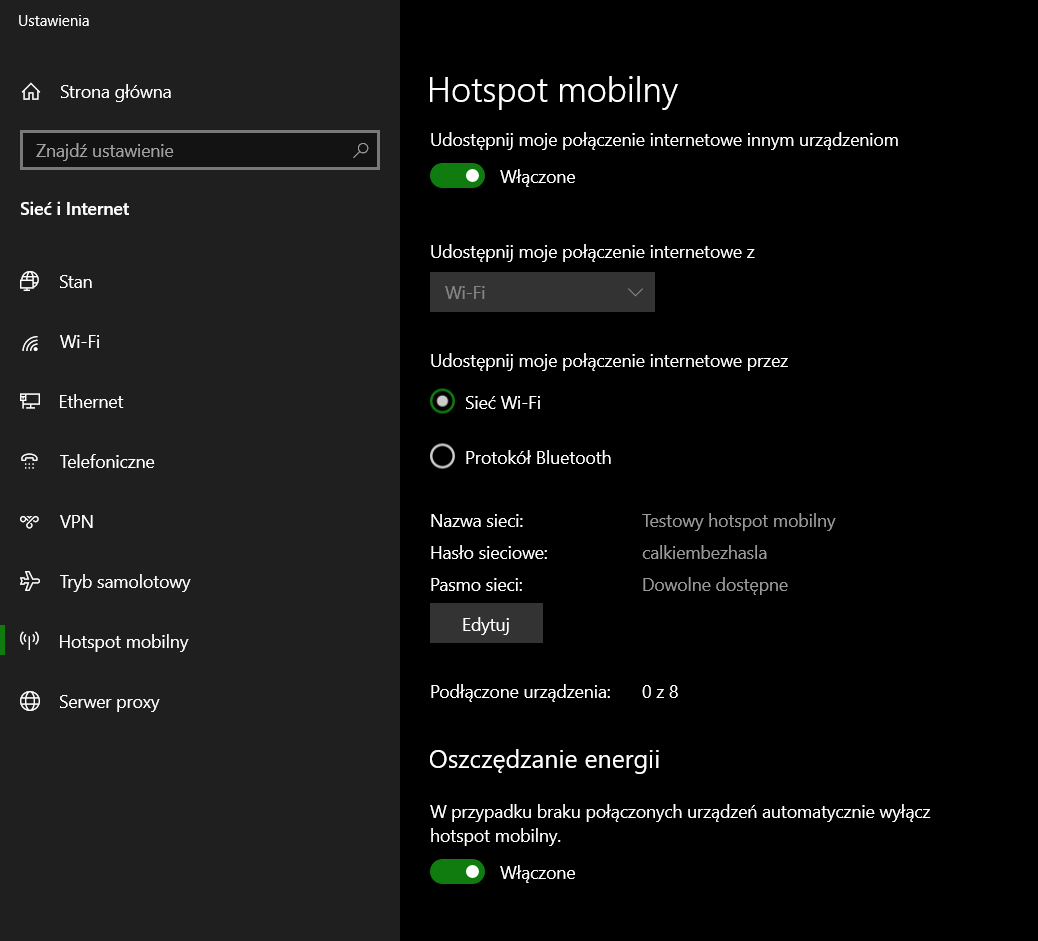Go to Strona główna settings home
1038x941 pixels.
pos(115,92)
